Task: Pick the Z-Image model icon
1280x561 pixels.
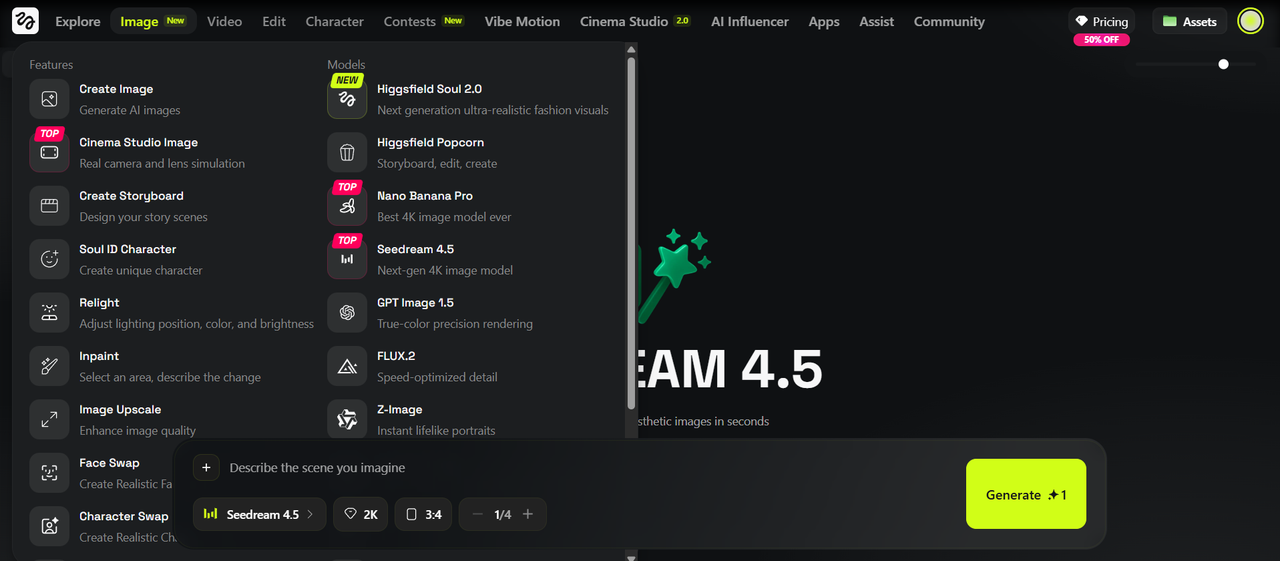Action: [x=347, y=420]
